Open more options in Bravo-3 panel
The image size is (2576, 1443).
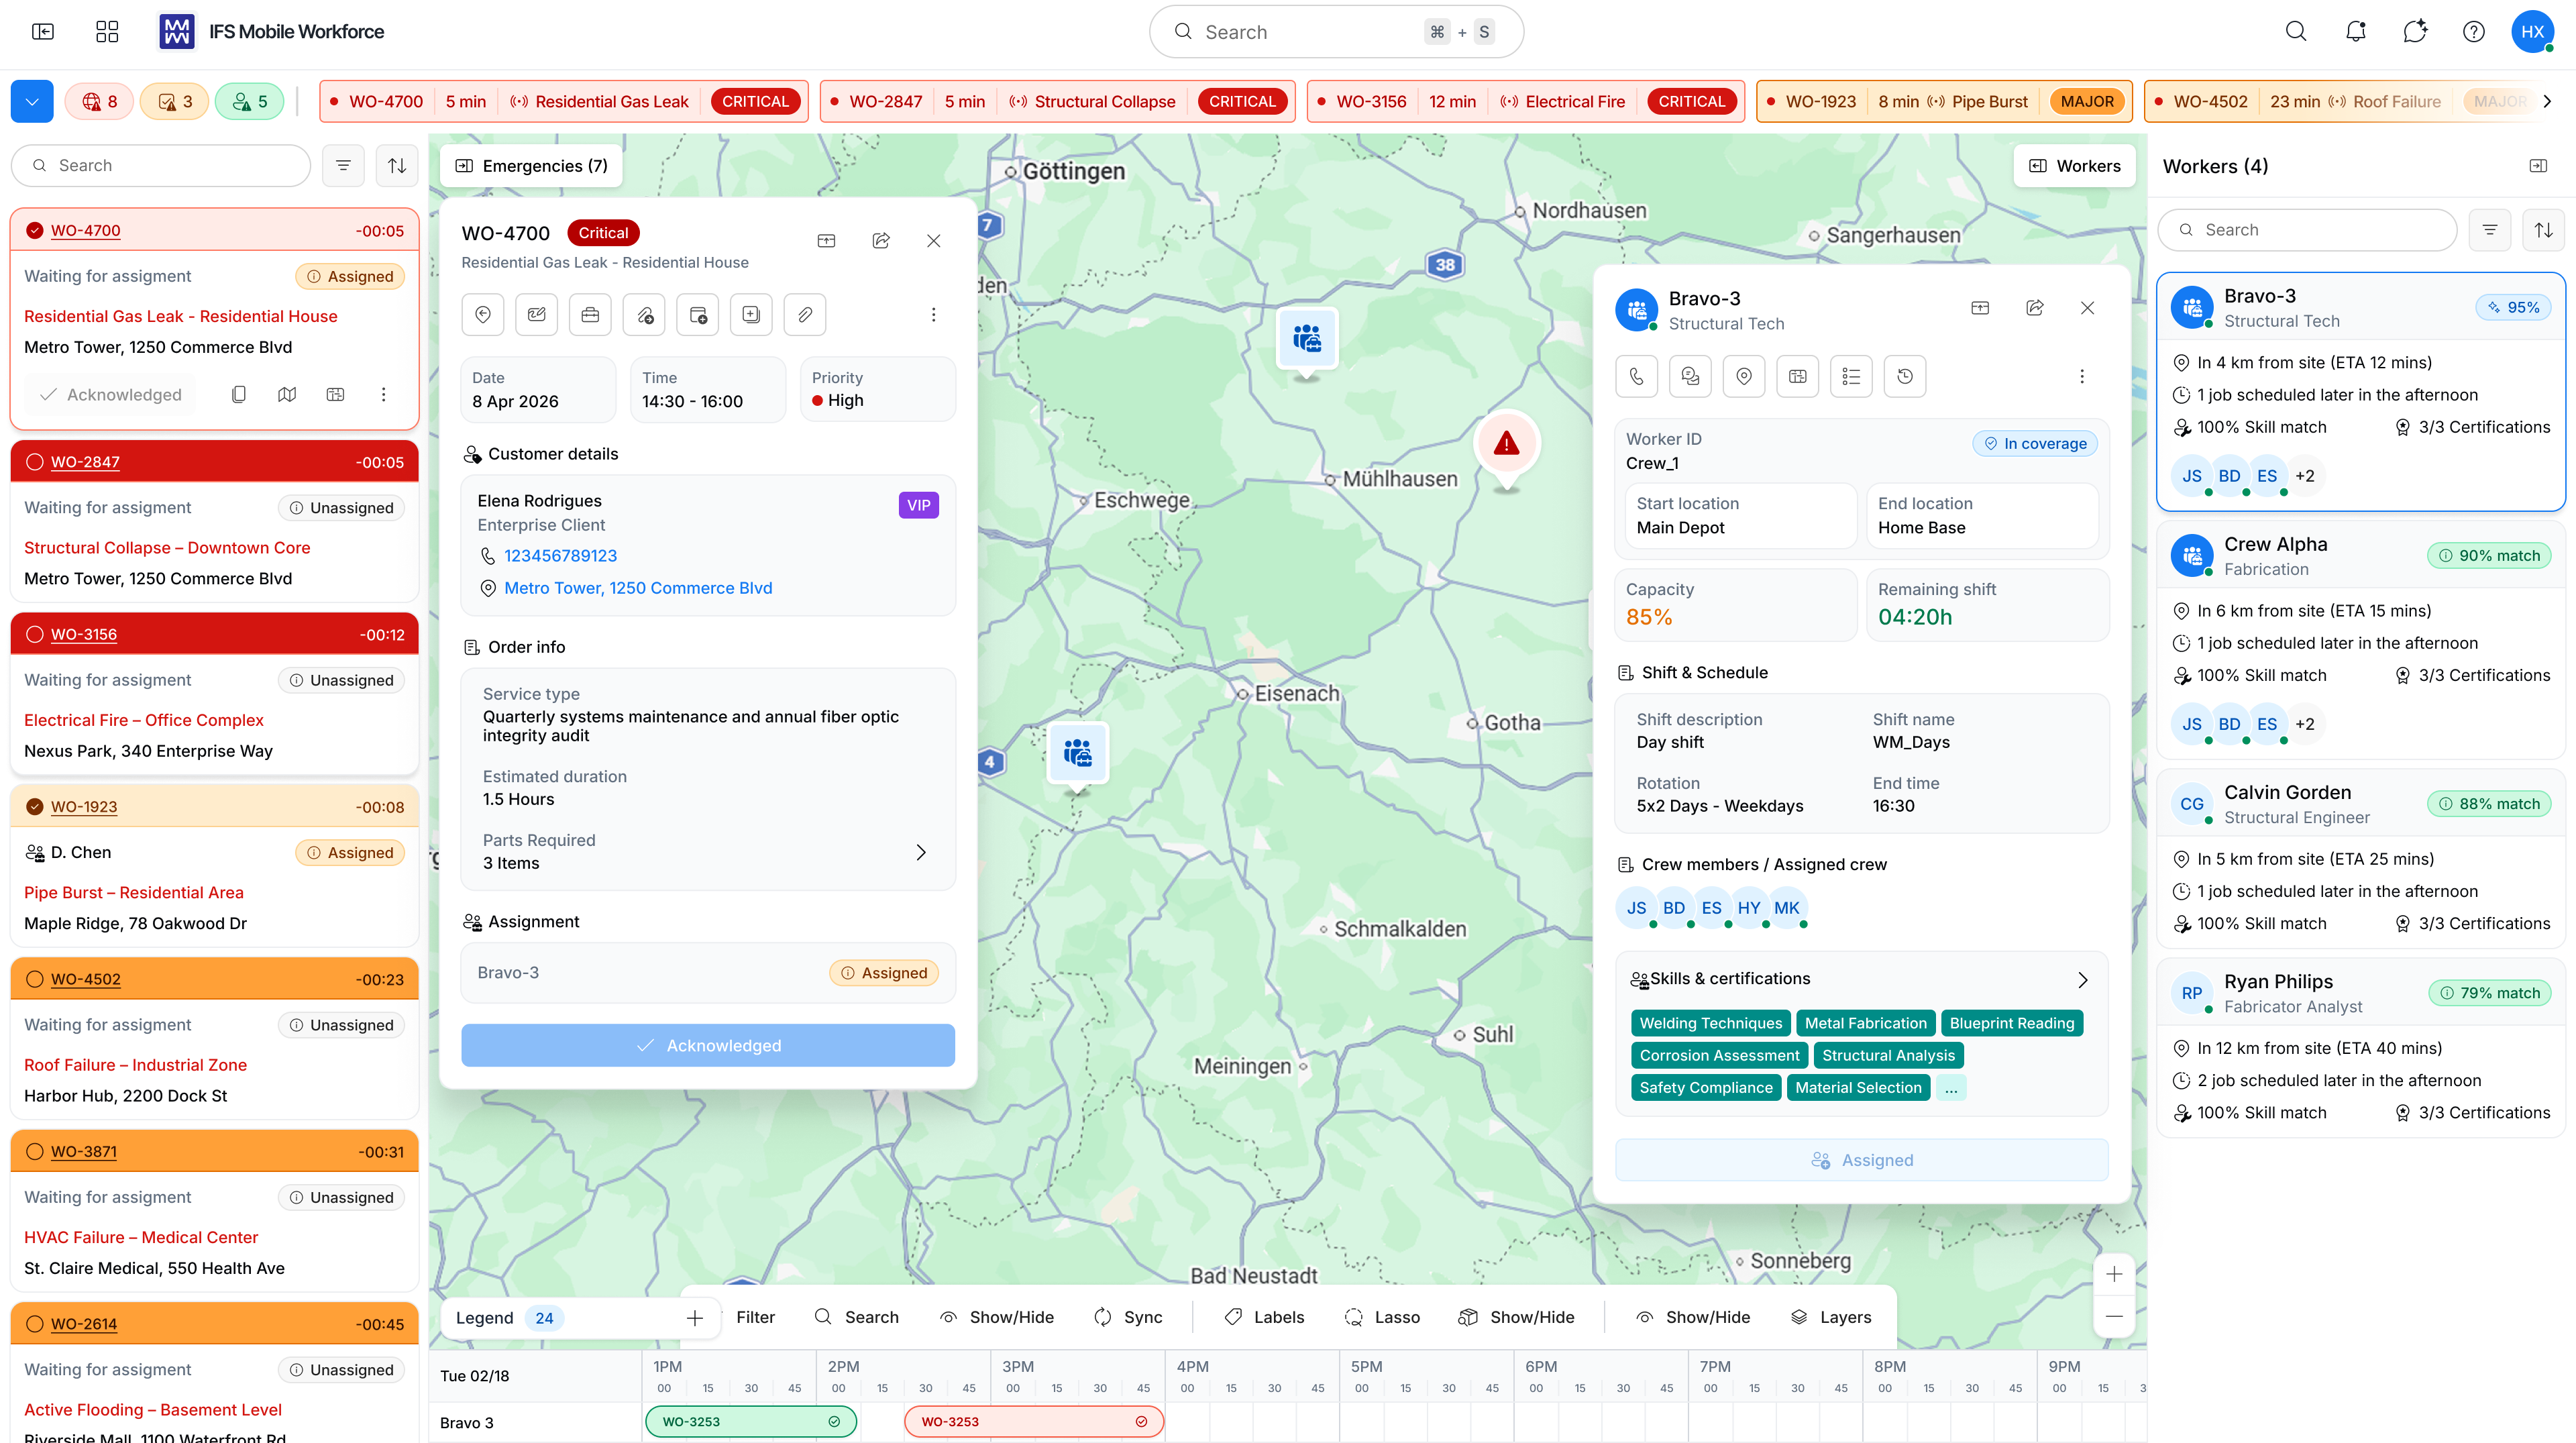tap(2082, 377)
